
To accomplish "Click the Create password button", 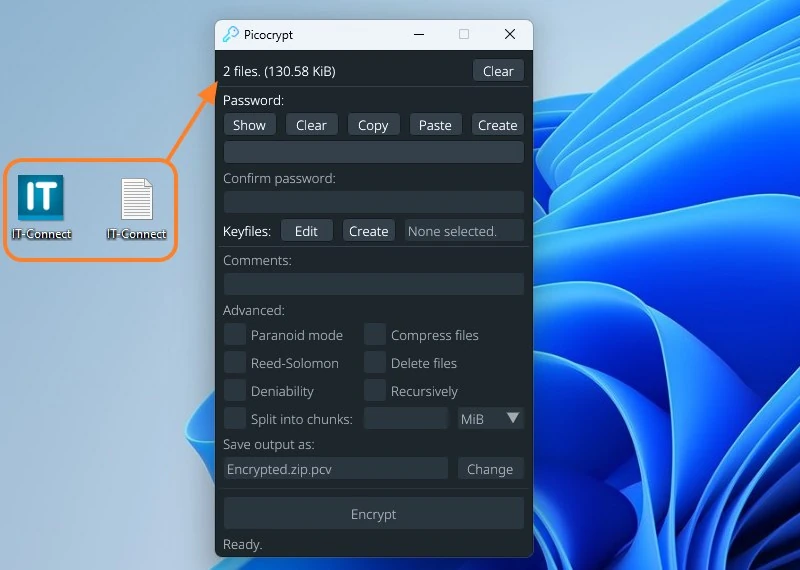I will 497,125.
